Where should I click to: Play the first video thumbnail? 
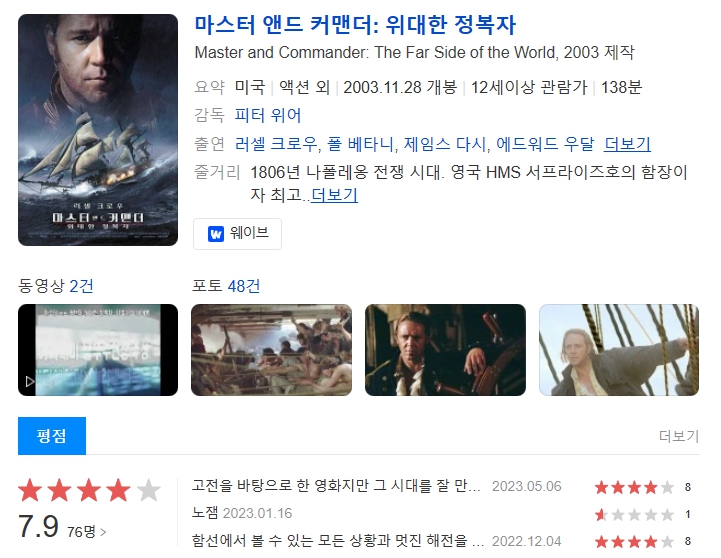point(98,350)
